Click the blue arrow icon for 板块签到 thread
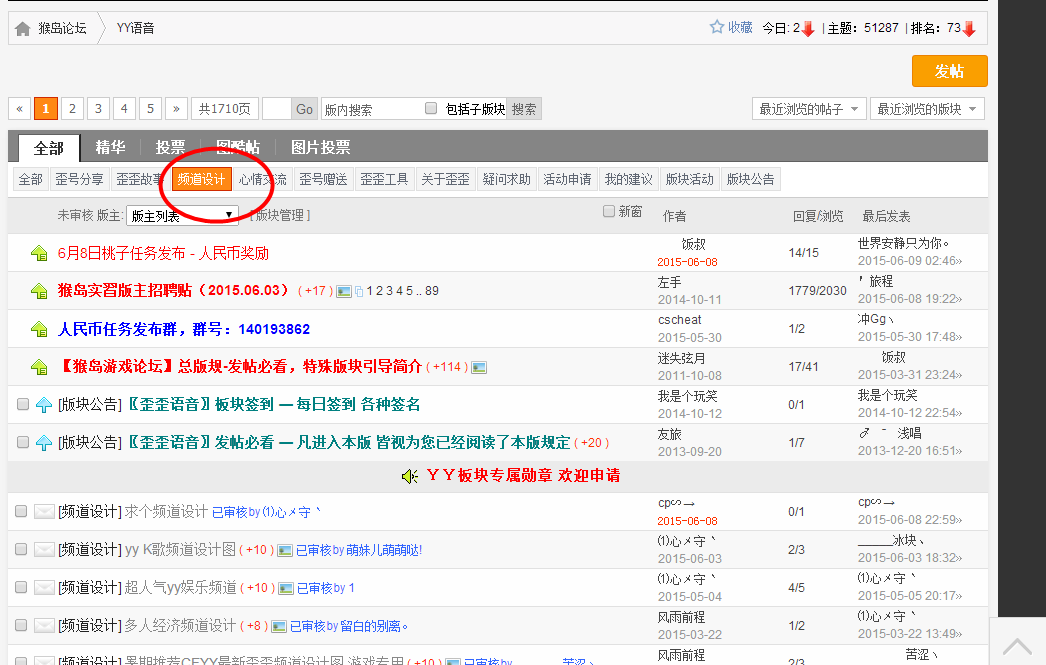The image size is (1046, 665). 44,405
